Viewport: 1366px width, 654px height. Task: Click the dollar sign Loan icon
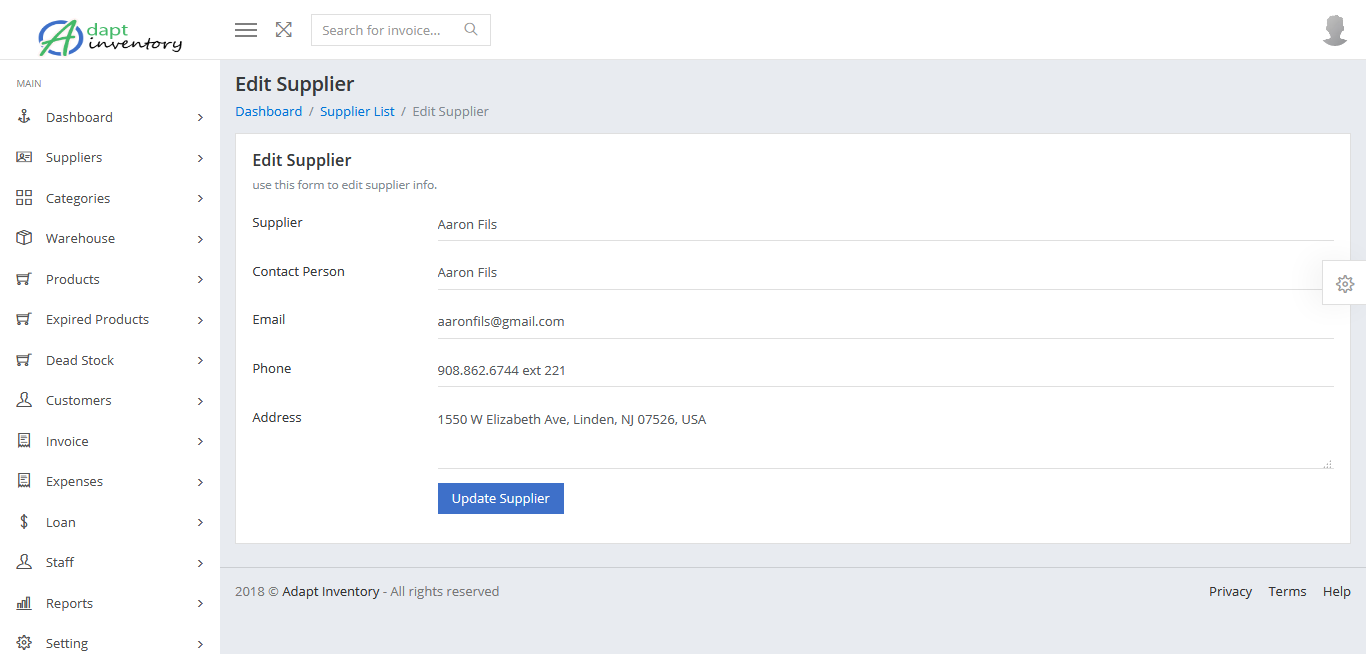(x=24, y=522)
